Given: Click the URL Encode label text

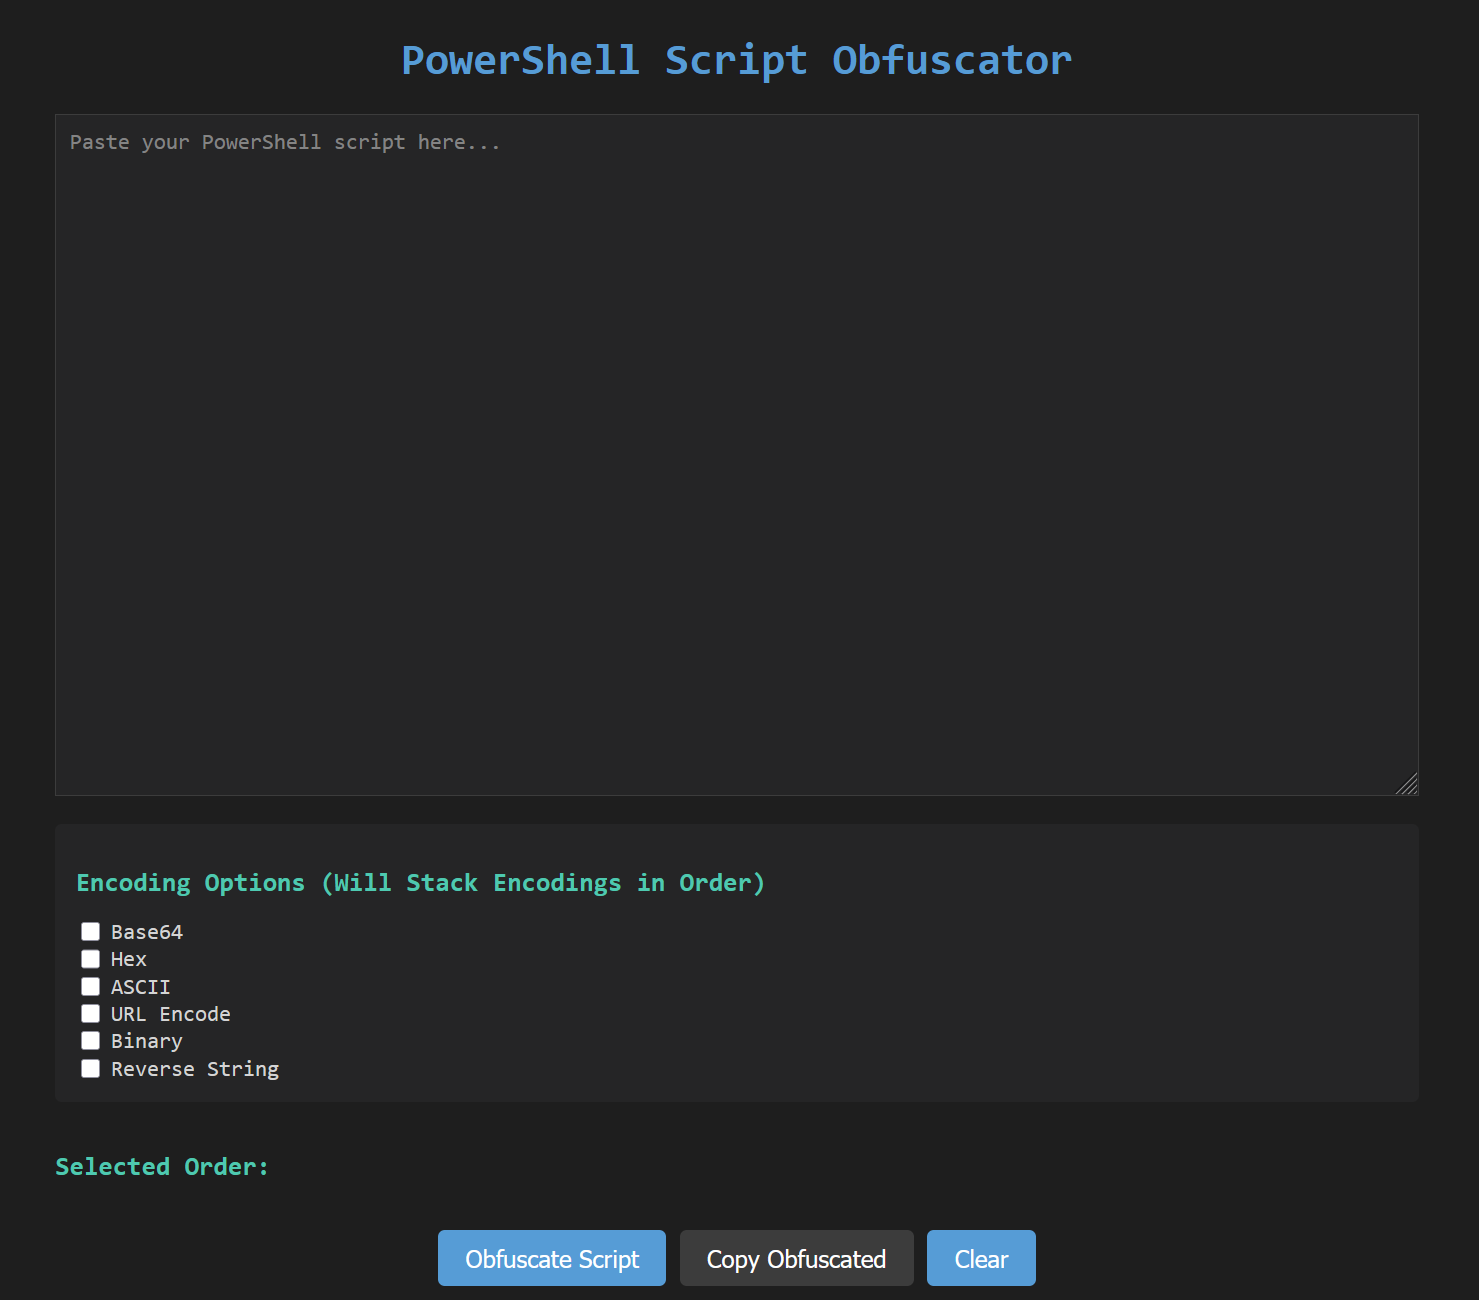Looking at the screenshot, I should click(171, 1014).
